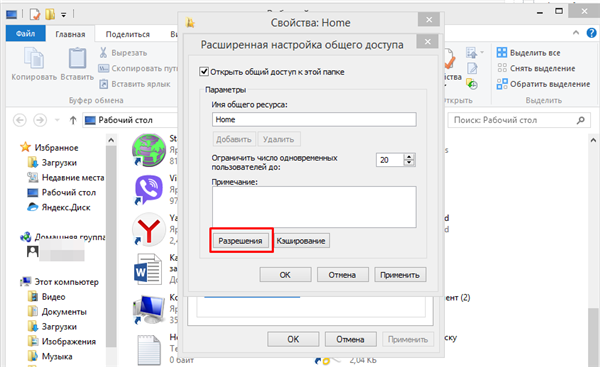The image size is (600, 367).
Task: Go up one folder level arrow
Action: pyautogui.click(x=73, y=120)
